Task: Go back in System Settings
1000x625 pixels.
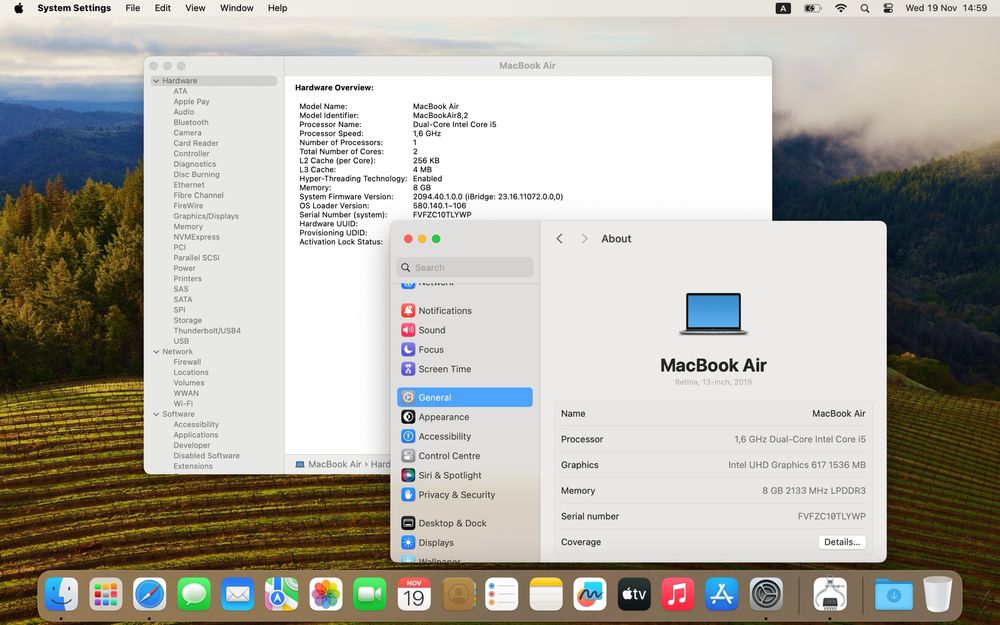Action: [559, 239]
